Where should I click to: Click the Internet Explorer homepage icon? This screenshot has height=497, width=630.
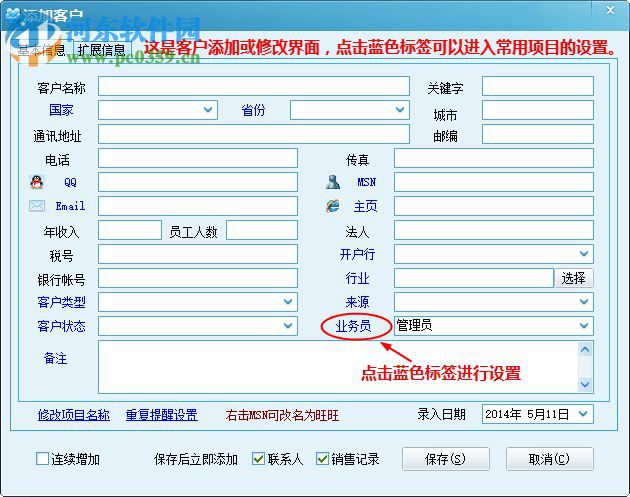(333, 206)
